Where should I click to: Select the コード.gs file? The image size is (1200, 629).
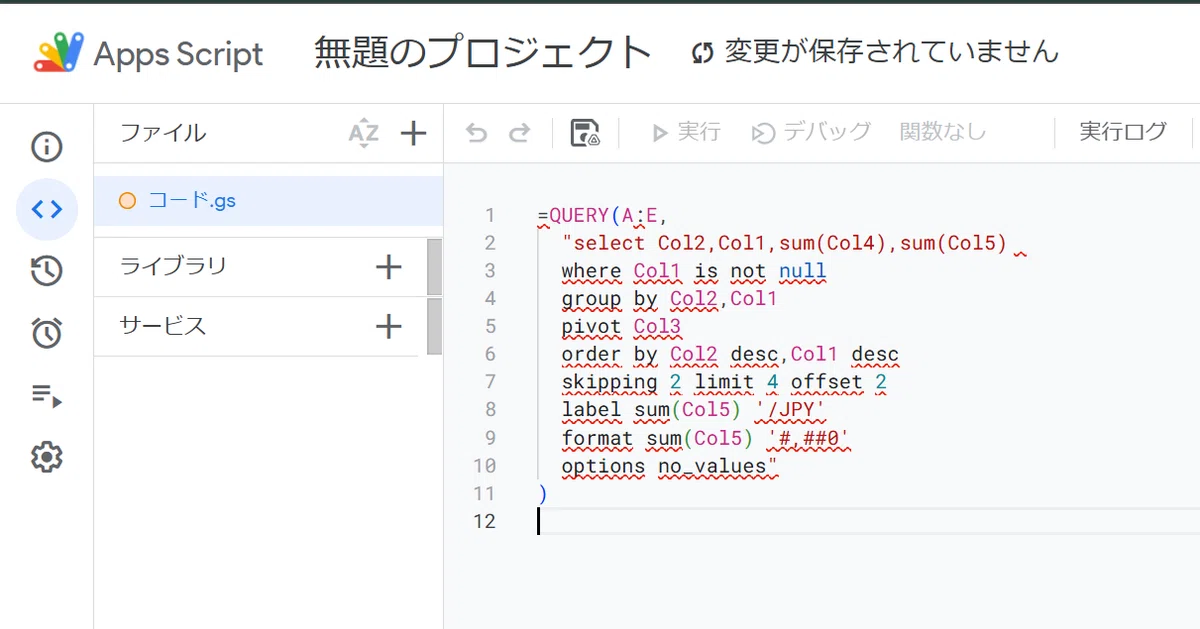[x=268, y=200]
